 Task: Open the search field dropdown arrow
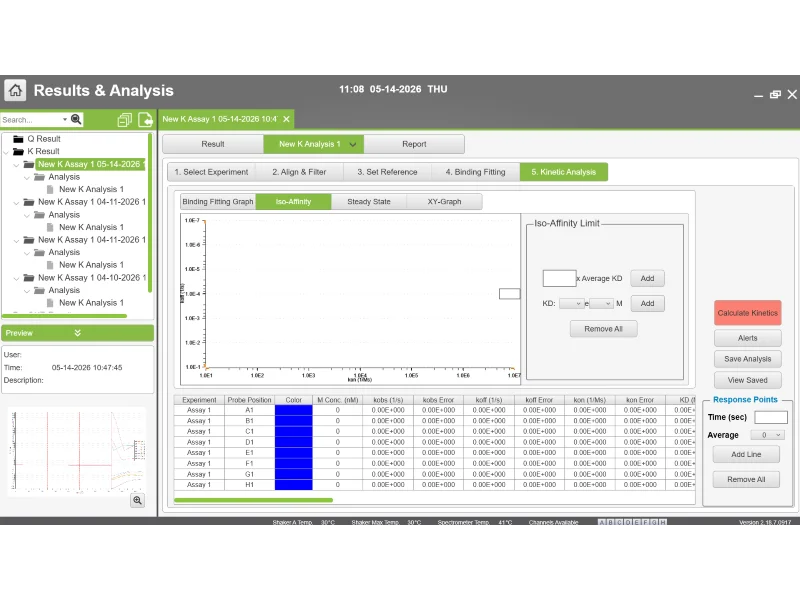click(x=65, y=119)
